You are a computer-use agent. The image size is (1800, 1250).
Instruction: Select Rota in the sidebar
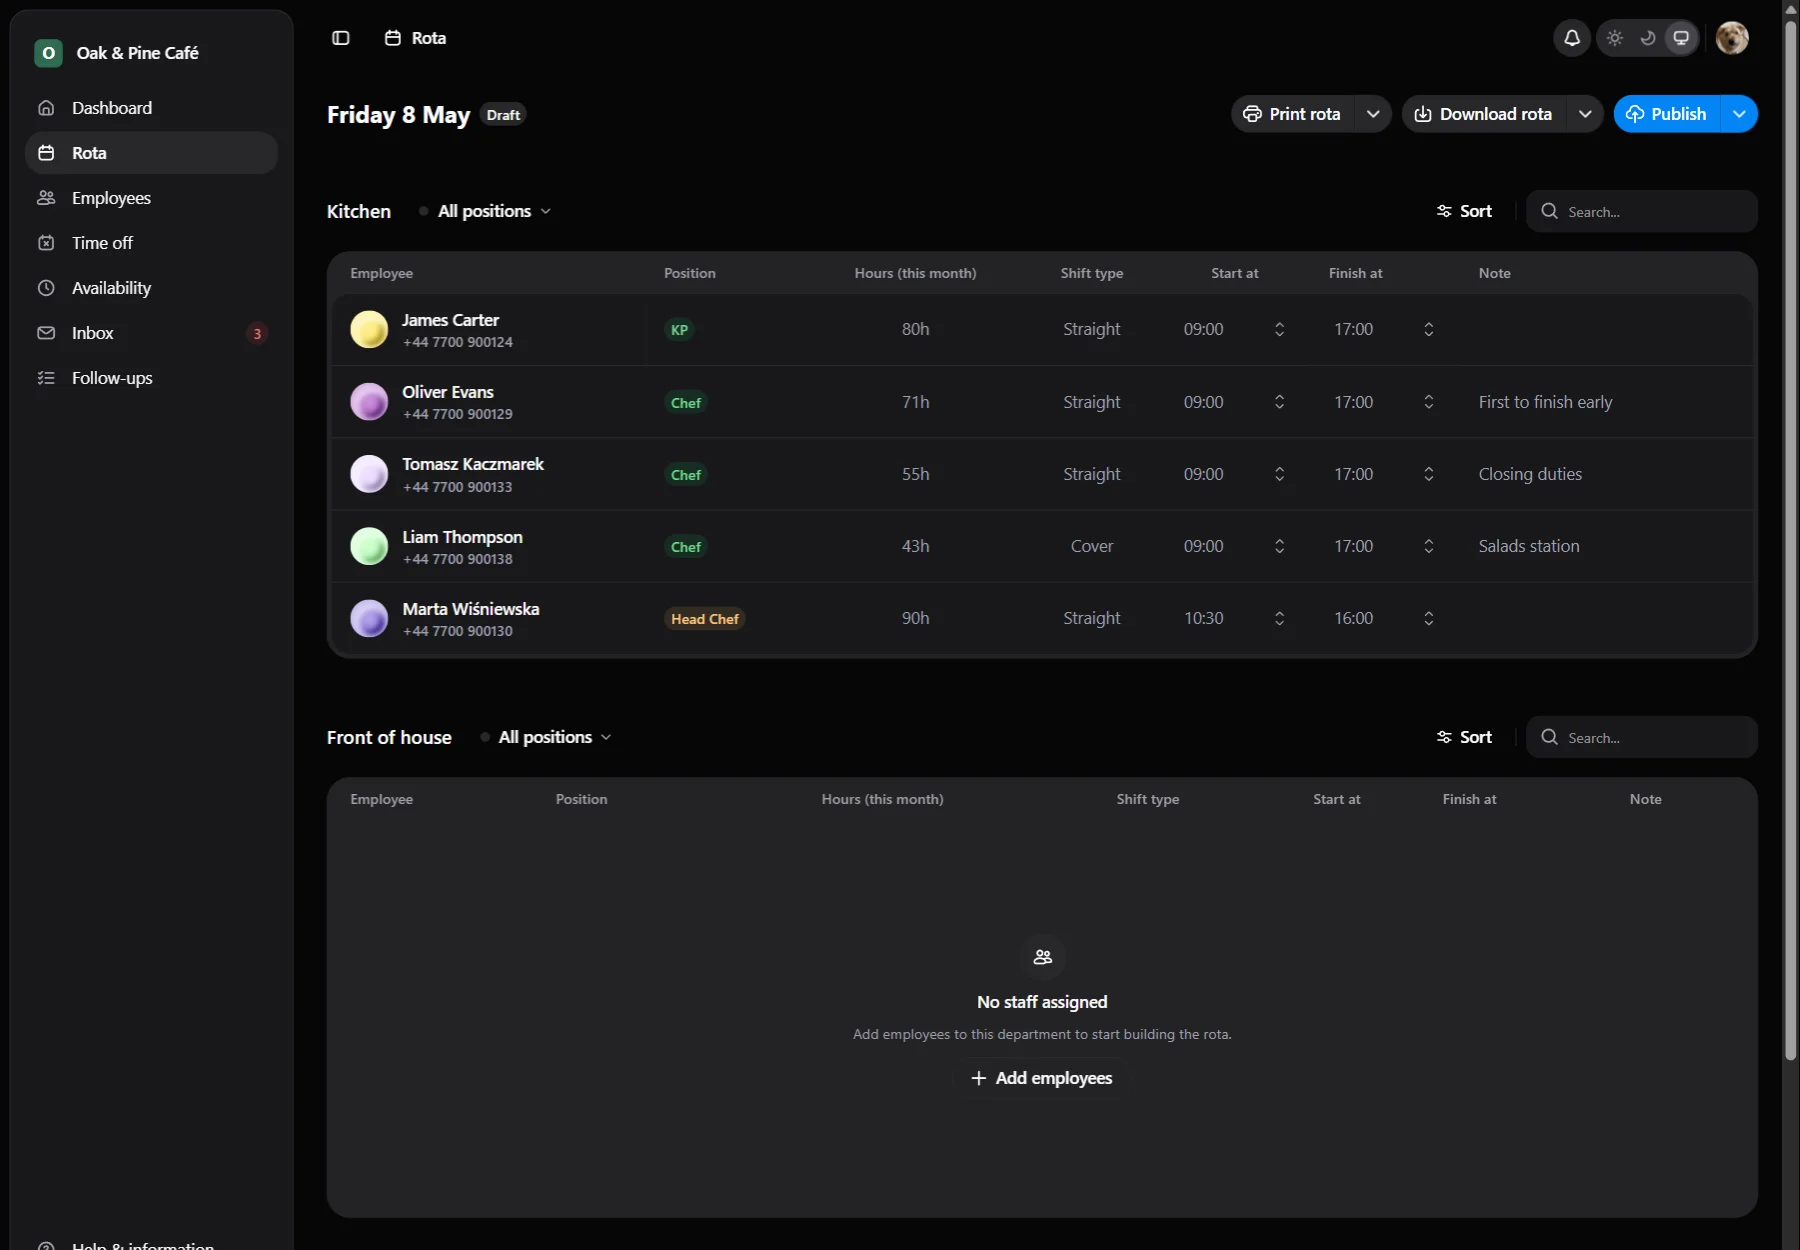[151, 153]
